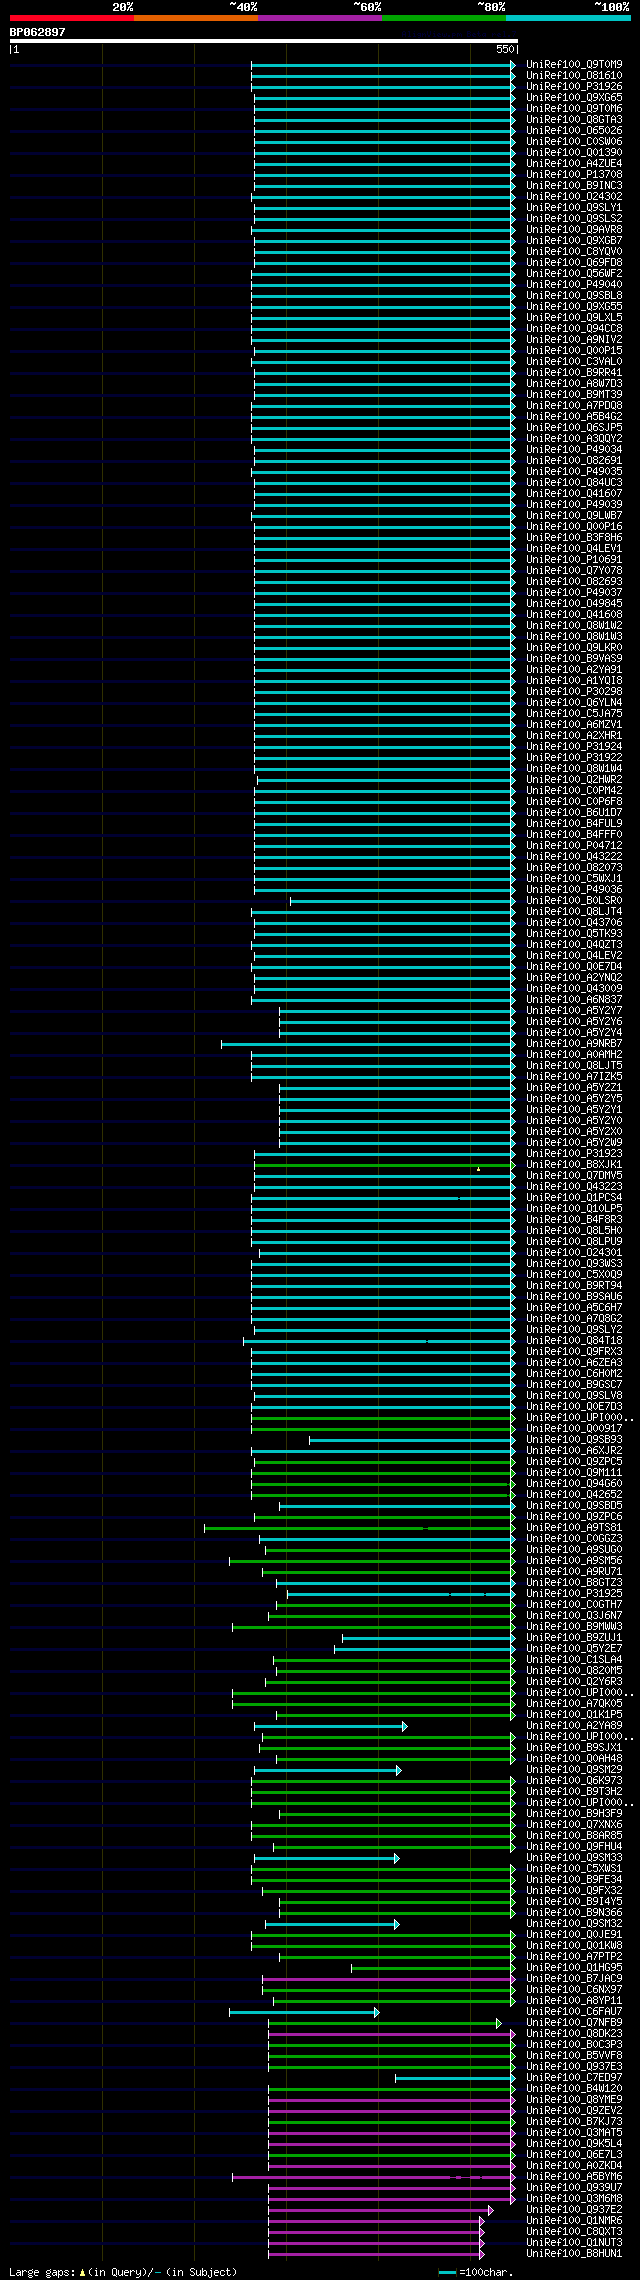This screenshot has height=2280, width=640.
Task: Select hit UniRef100_B9MT39
Action: [x=574, y=395]
